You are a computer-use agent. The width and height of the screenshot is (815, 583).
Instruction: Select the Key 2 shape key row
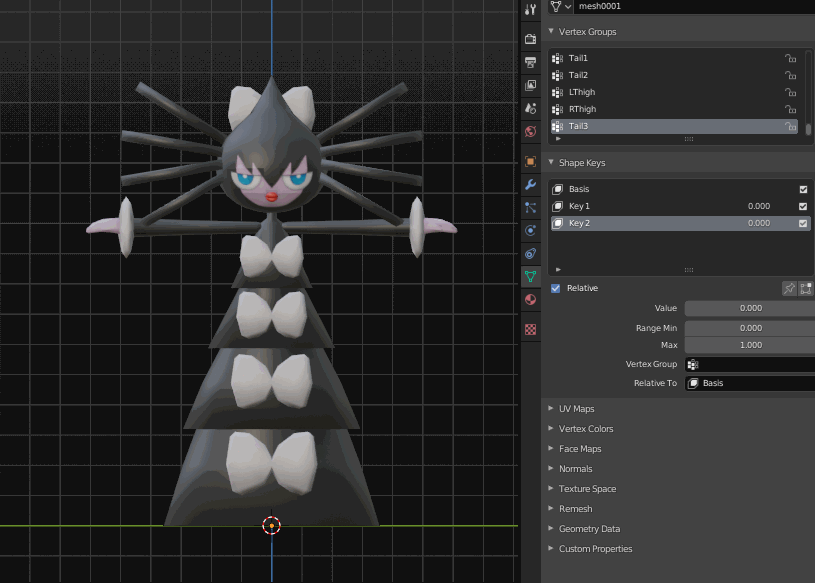681,223
